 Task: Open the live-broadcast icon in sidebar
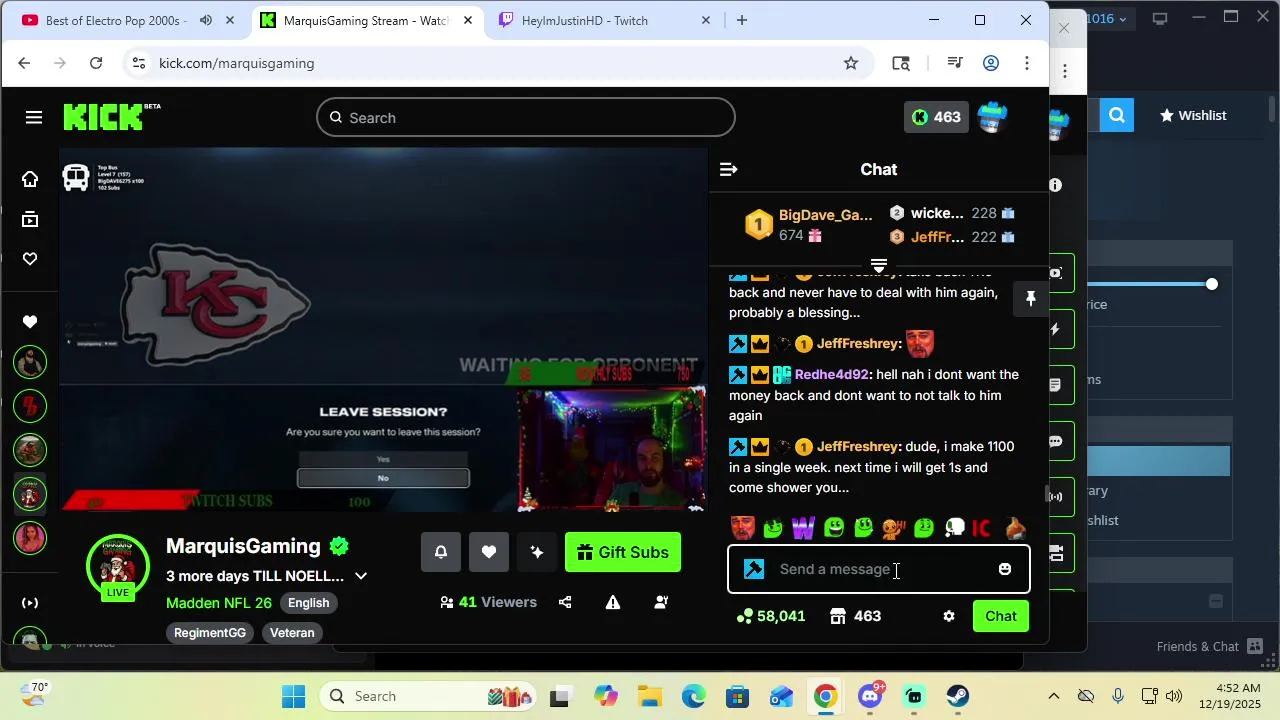coord(30,603)
